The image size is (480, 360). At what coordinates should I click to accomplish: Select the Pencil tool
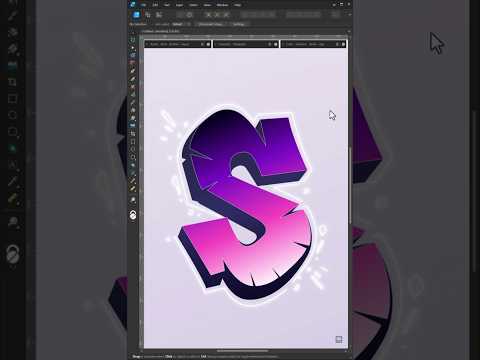point(133,79)
